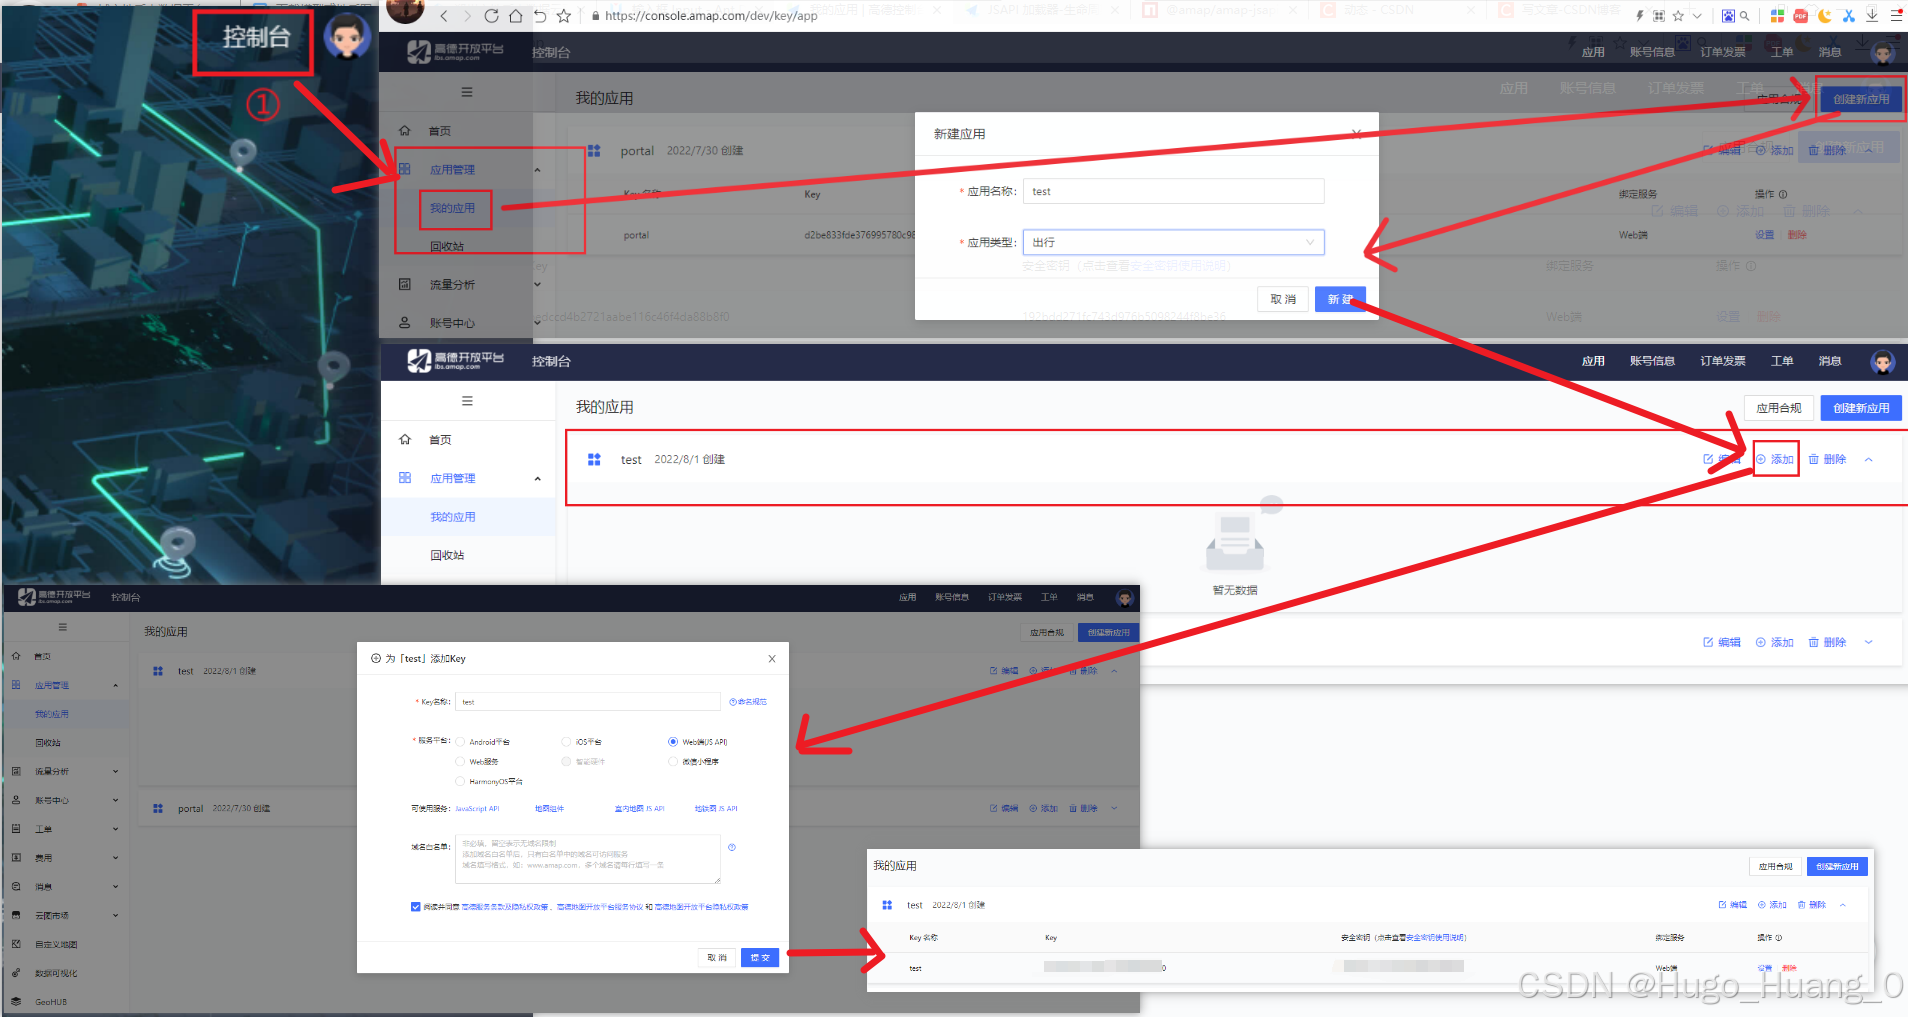Collapse 应用管理 in the empty test-app console sidebar
Screen dimensions: 1908x1017
(x=537, y=479)
